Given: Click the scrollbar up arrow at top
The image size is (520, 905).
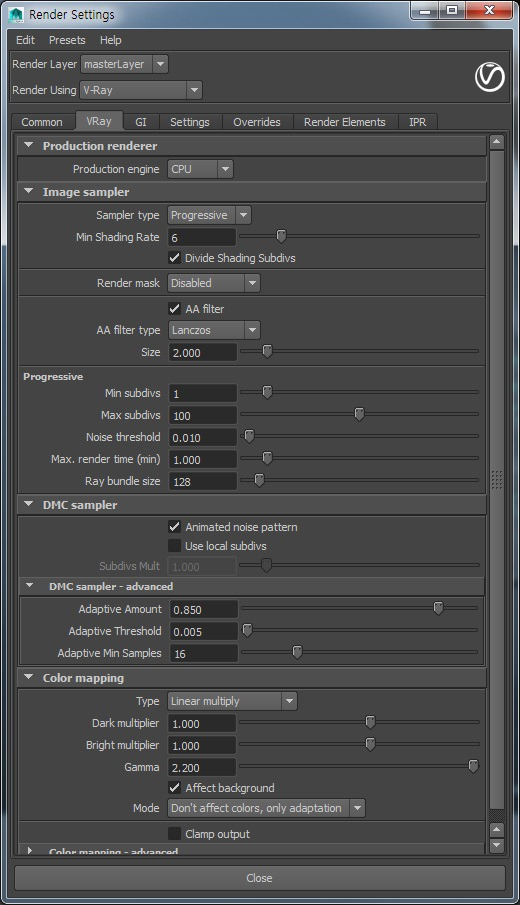Looking at the screenshot, I should click(496, 142).
